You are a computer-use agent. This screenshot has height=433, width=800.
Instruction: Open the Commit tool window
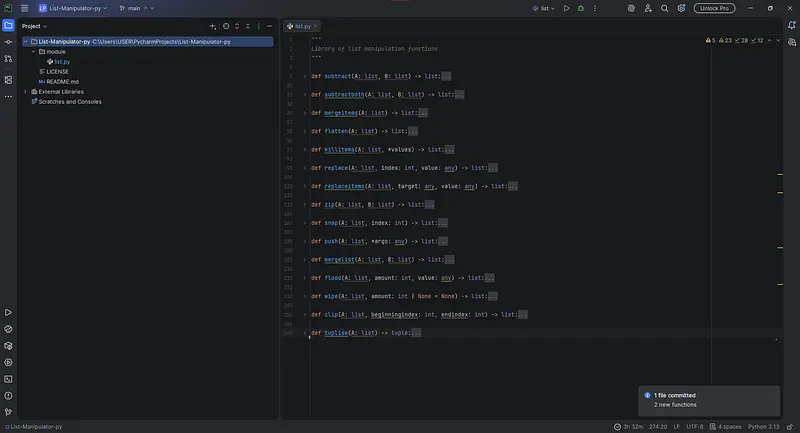pyautogui.click(x=8, y=42)
